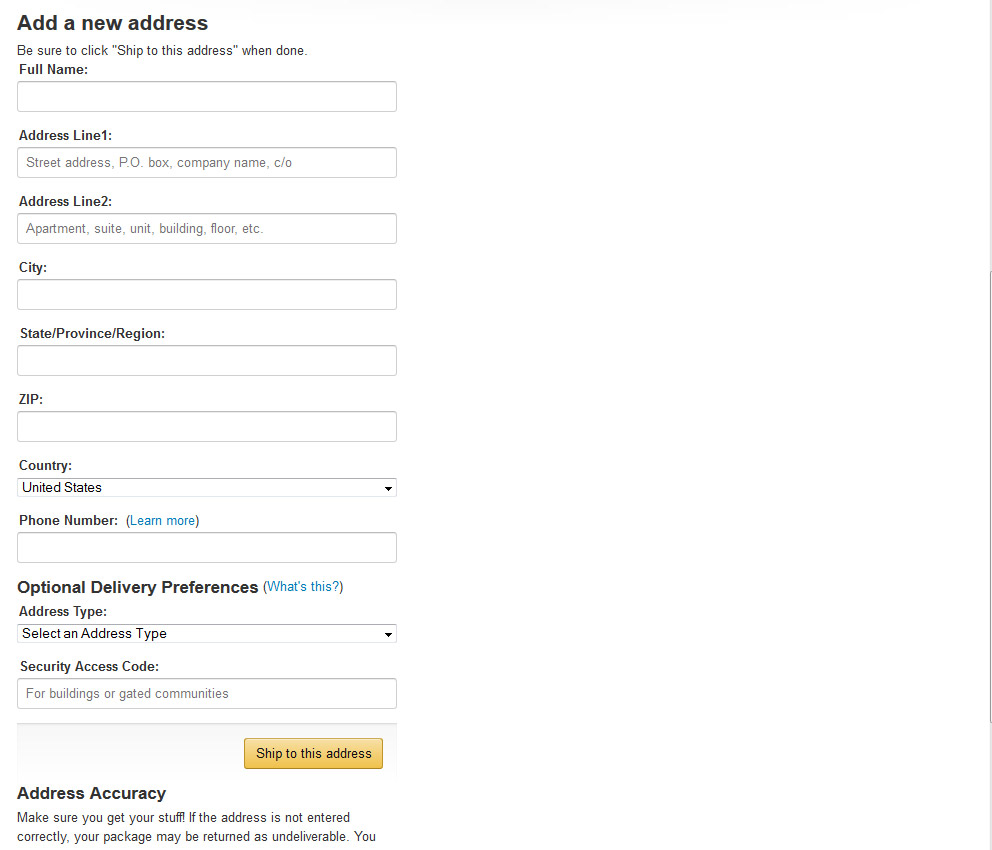Click the "Optional Delivery Preferences" heading
Image resolution: width=992 pixels, height=850 pixels.
click(x=138, y=588)
